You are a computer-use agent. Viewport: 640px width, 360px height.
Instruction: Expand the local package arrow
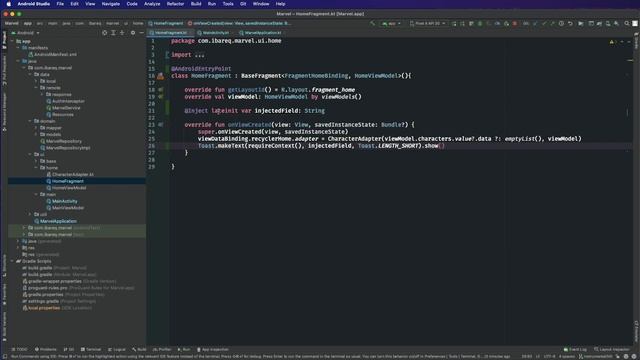(36, 81)
